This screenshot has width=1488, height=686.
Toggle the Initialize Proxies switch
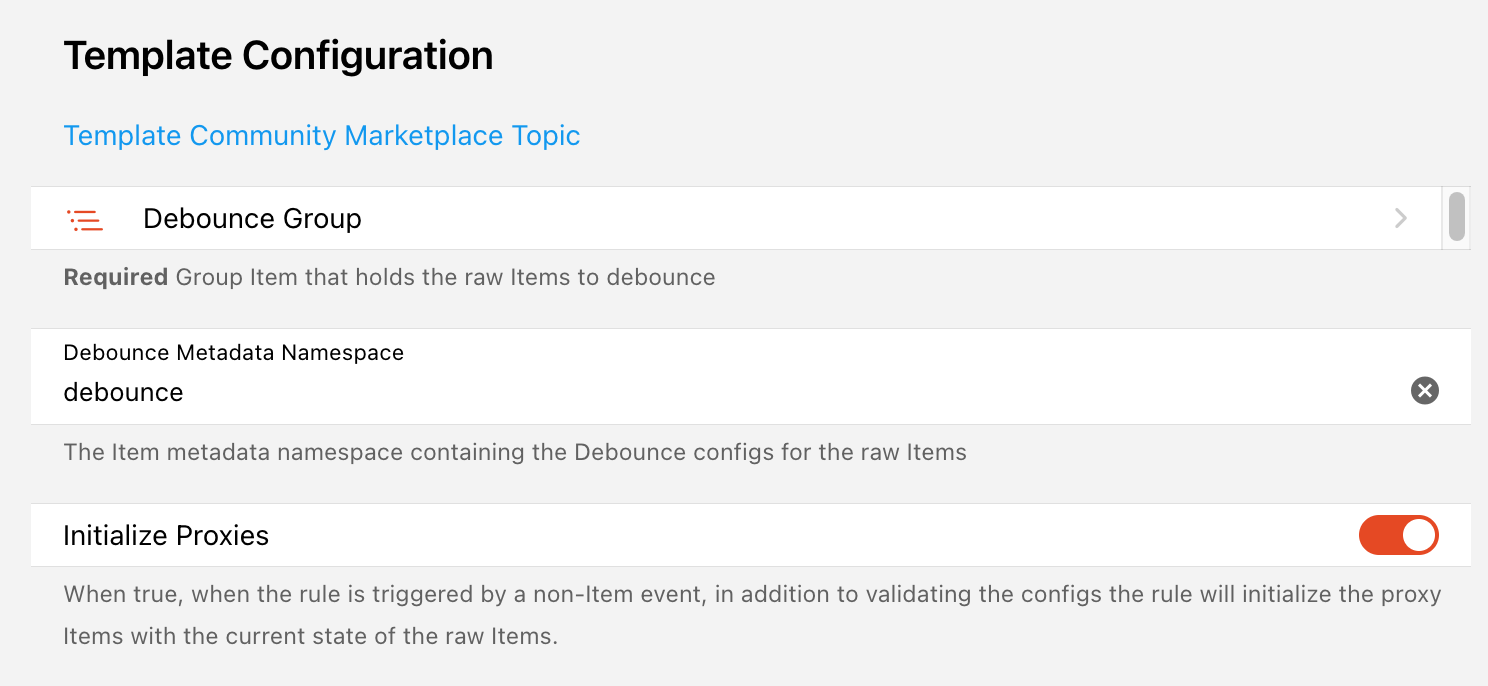[x=1398, y=535]
